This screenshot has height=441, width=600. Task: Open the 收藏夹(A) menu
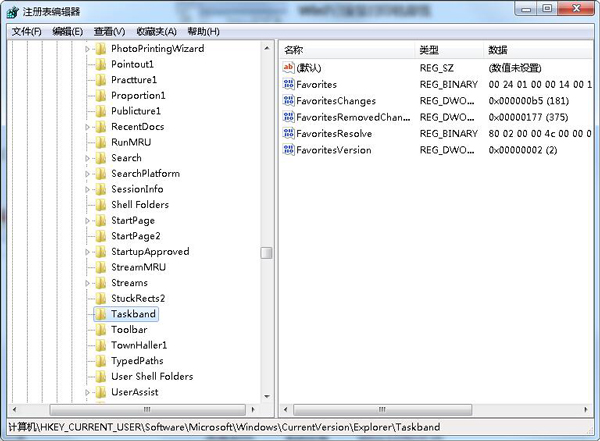point(157,31)
